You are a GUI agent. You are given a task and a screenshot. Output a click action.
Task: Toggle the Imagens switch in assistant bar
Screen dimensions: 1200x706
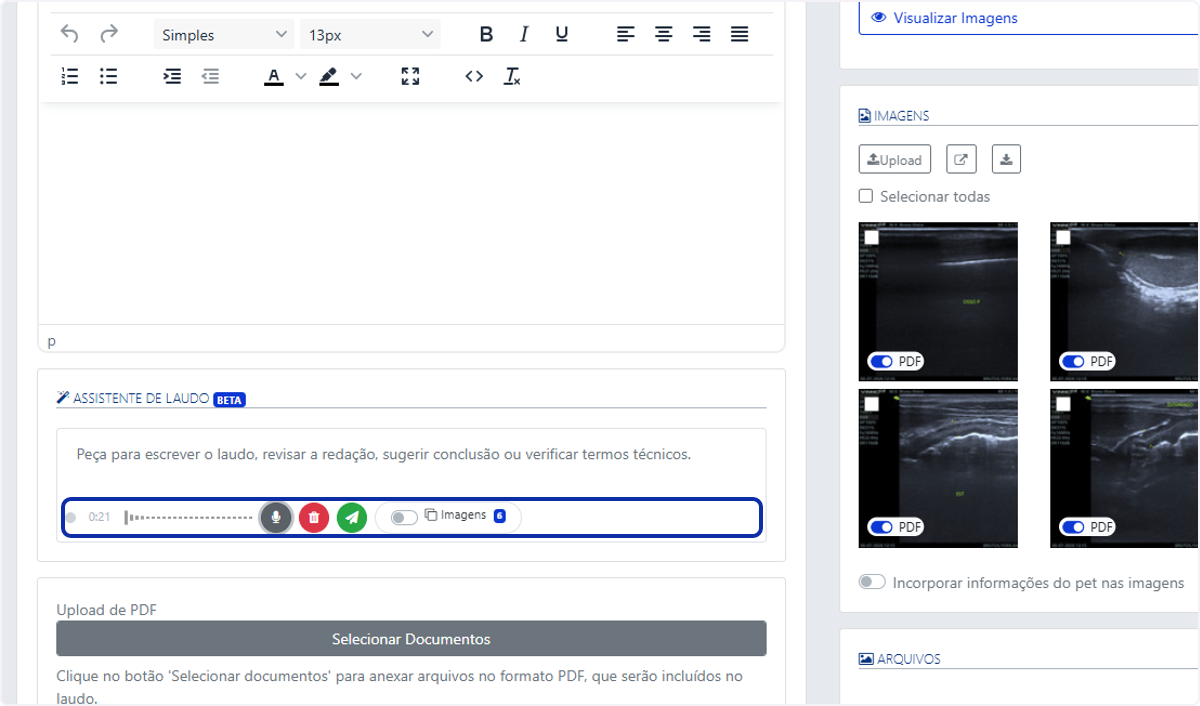pos(404,517)
